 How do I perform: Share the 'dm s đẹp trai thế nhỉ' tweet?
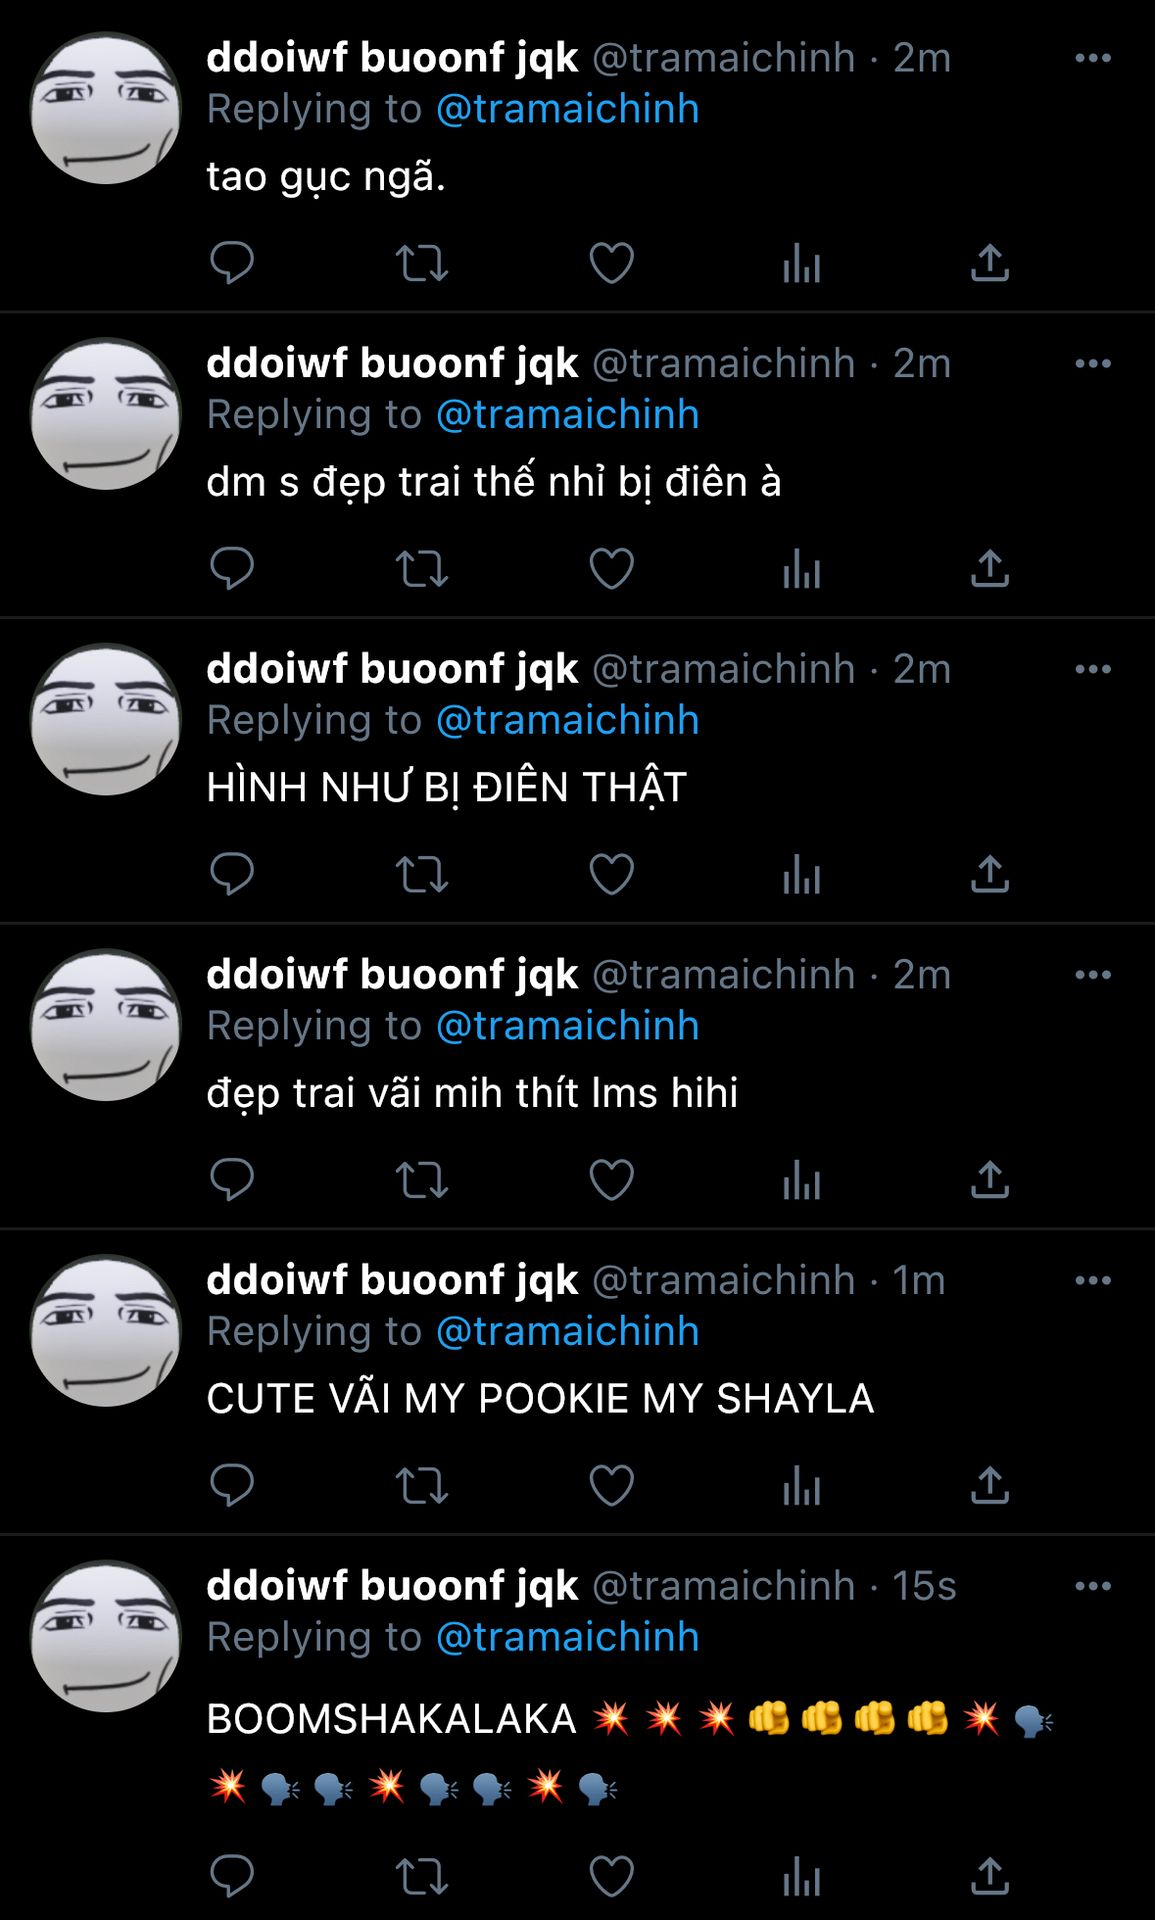990,569
